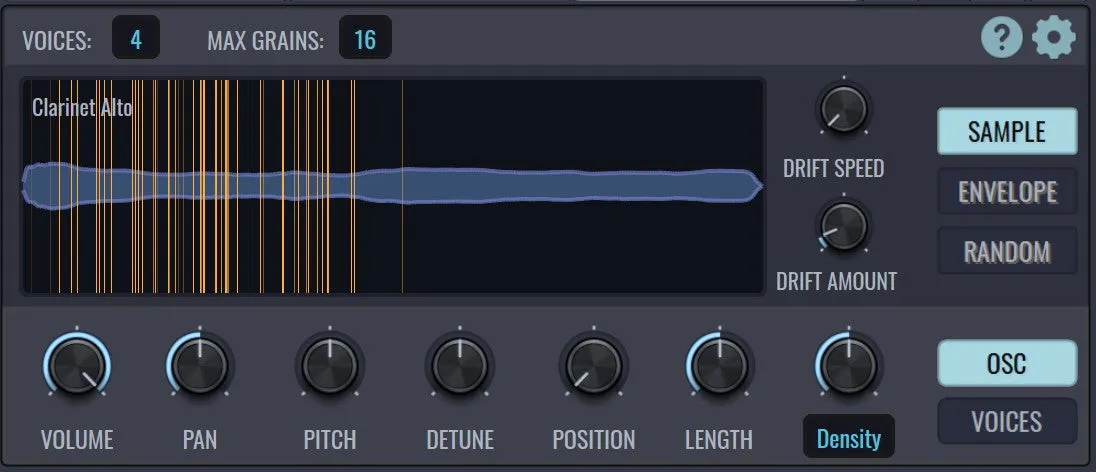Click the Detune knob

point(460,366)
